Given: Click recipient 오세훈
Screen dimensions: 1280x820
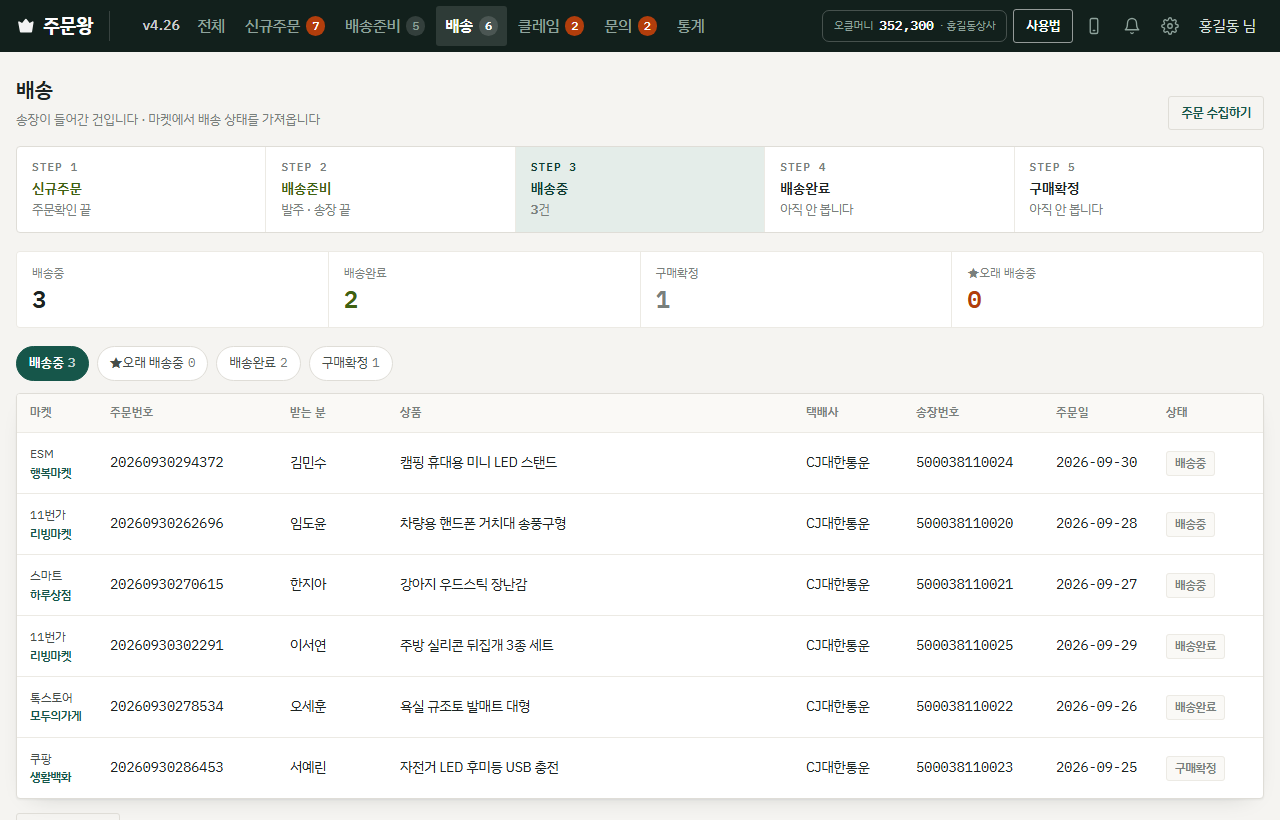Looking at the screenshot, I should click(x=308, y=707).
